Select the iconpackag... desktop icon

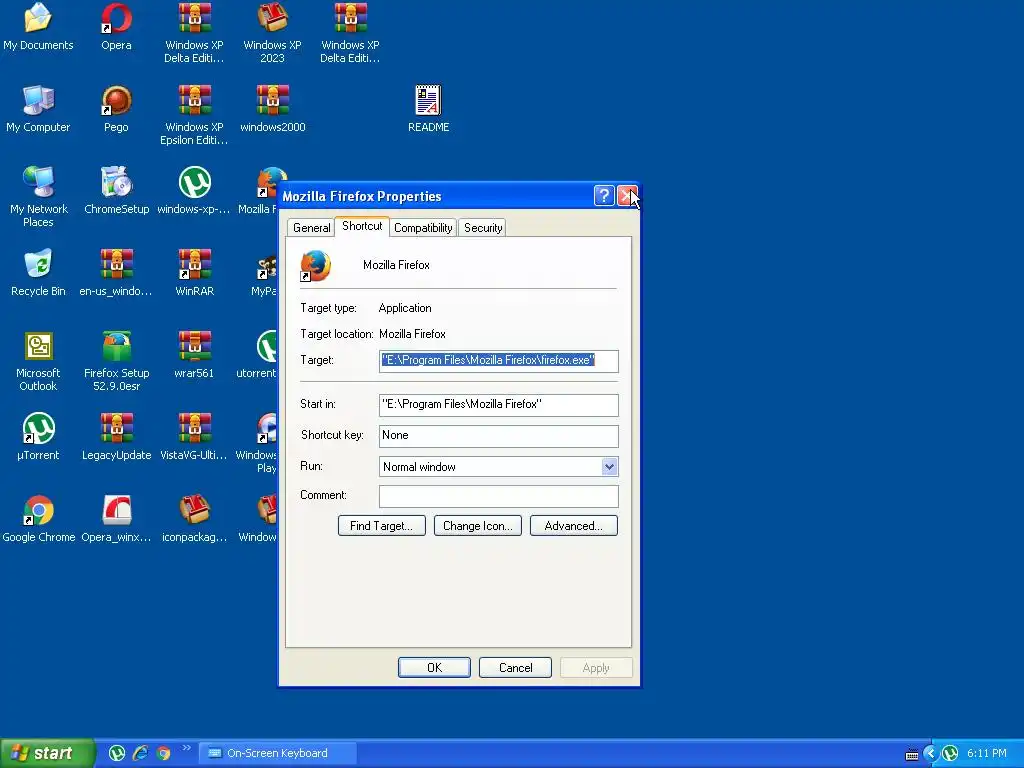[x=194, y=519]
